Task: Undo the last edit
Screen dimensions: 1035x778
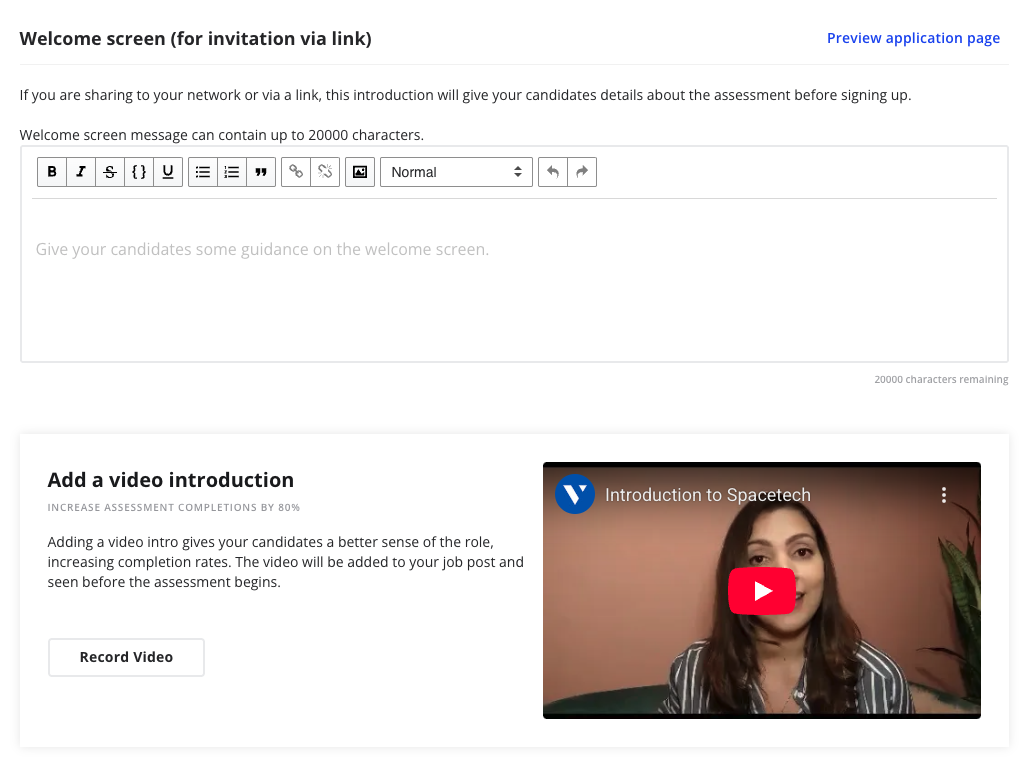Action: pos(553,172)
